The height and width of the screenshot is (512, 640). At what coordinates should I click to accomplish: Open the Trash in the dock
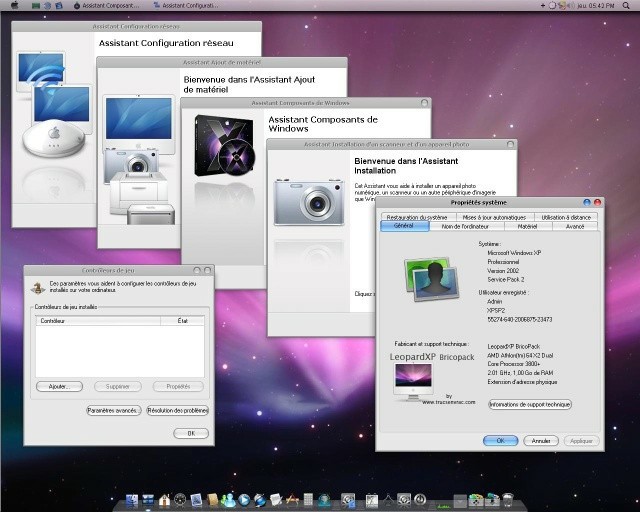point(508,500)
